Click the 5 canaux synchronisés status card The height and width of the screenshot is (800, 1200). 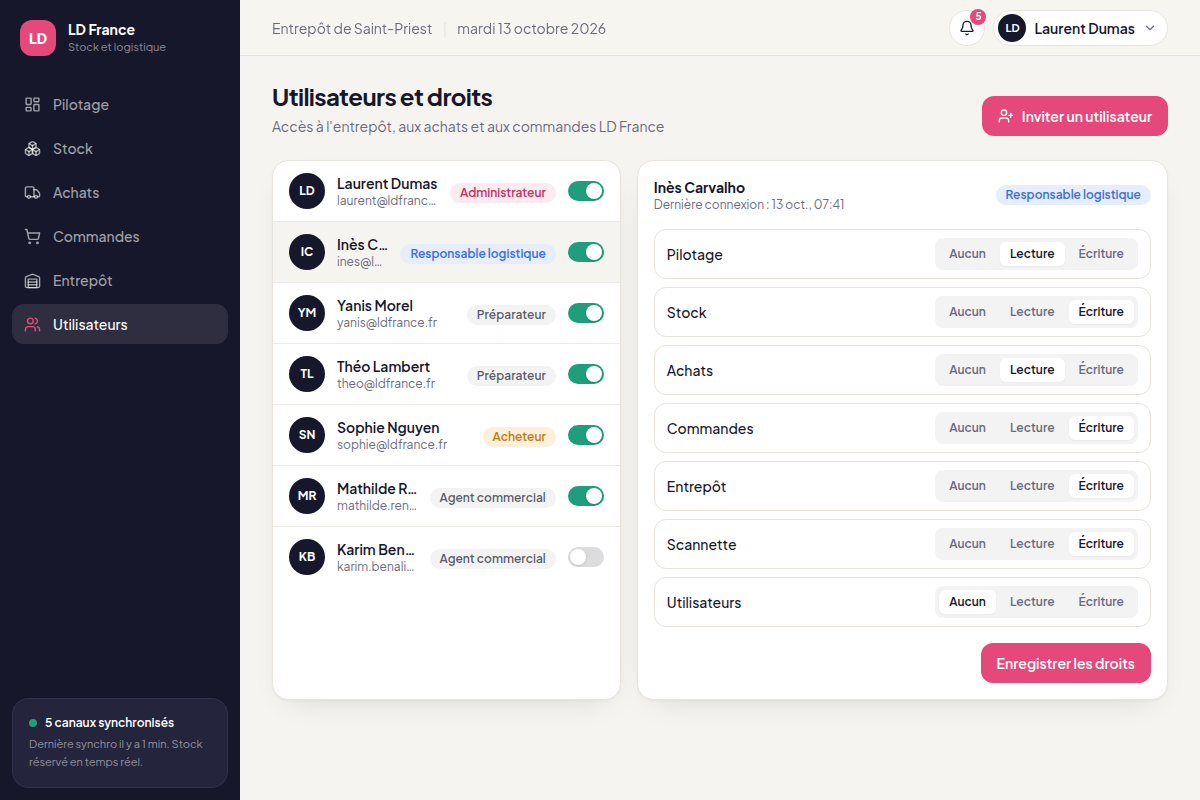[120, 743]
